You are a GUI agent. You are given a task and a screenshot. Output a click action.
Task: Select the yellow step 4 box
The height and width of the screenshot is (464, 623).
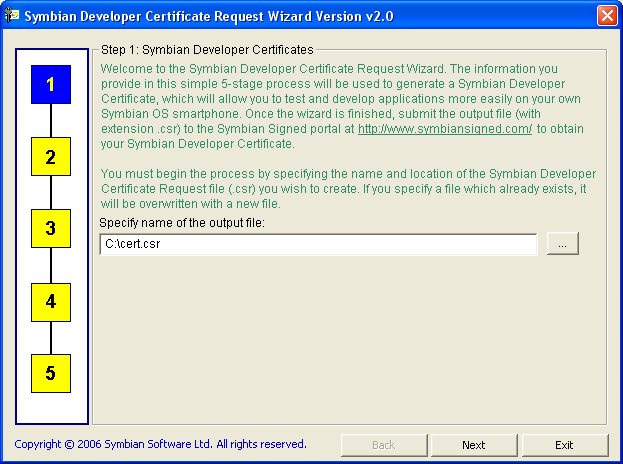coord(51,302)
